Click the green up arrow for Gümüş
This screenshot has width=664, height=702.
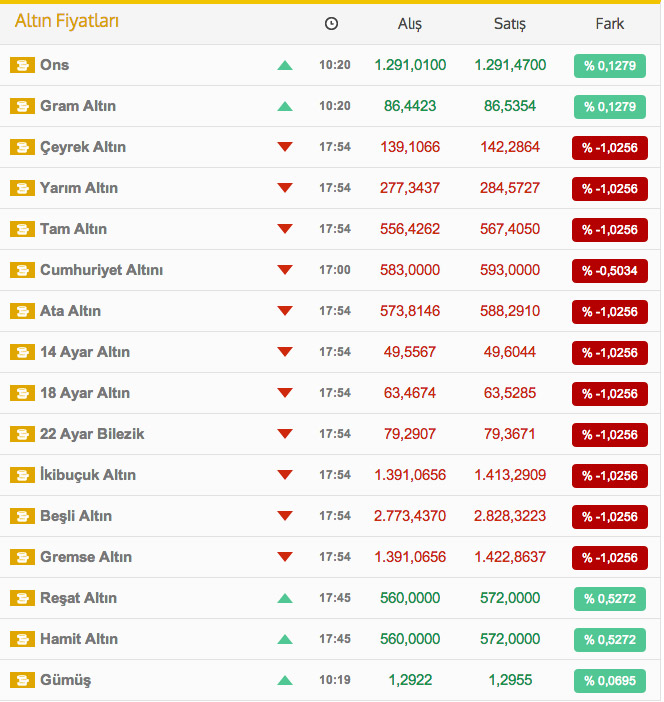(285, 681)
